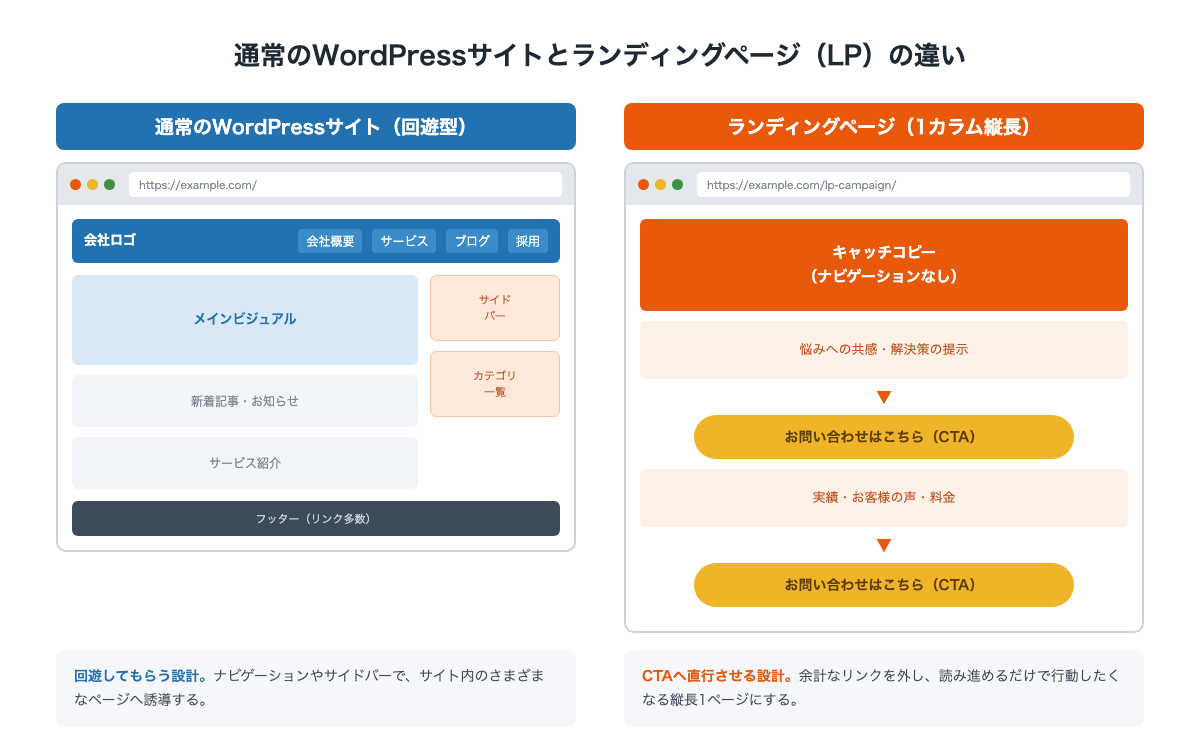This screenshot has width=1200, height=742.
Task: Open the サイドバー box
Action: tap(495, 308)
